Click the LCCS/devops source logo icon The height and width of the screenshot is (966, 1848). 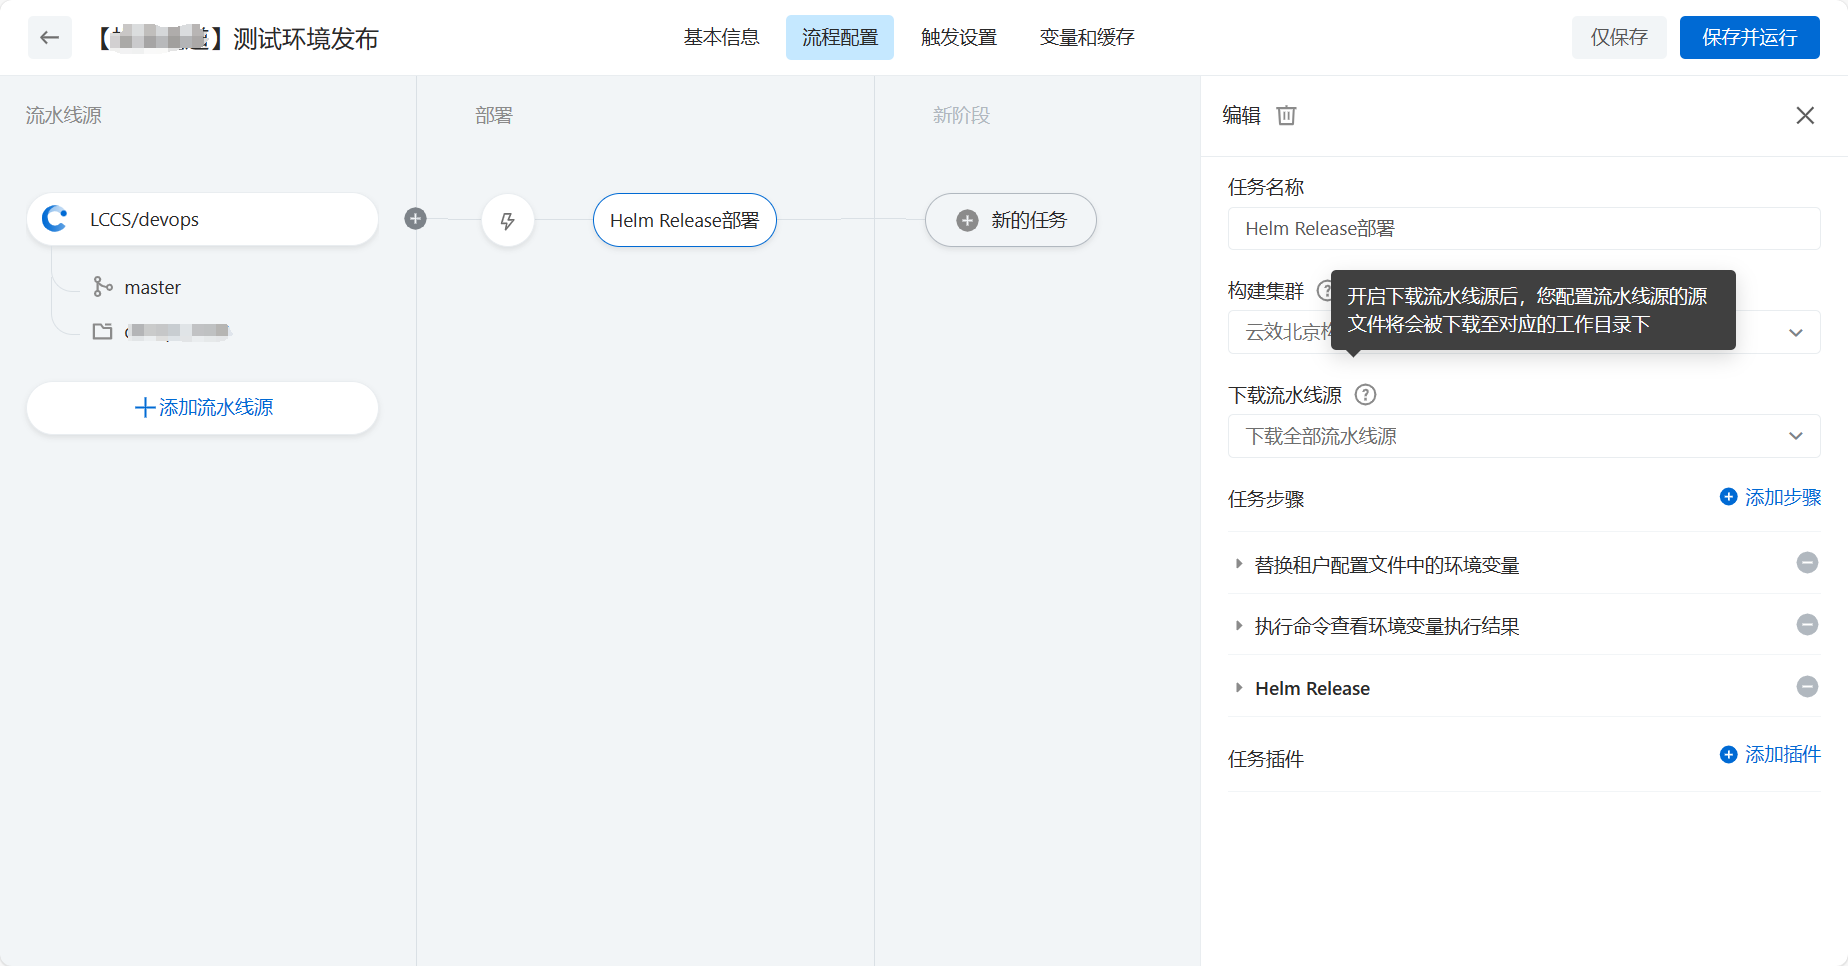[x=55, y=219]
